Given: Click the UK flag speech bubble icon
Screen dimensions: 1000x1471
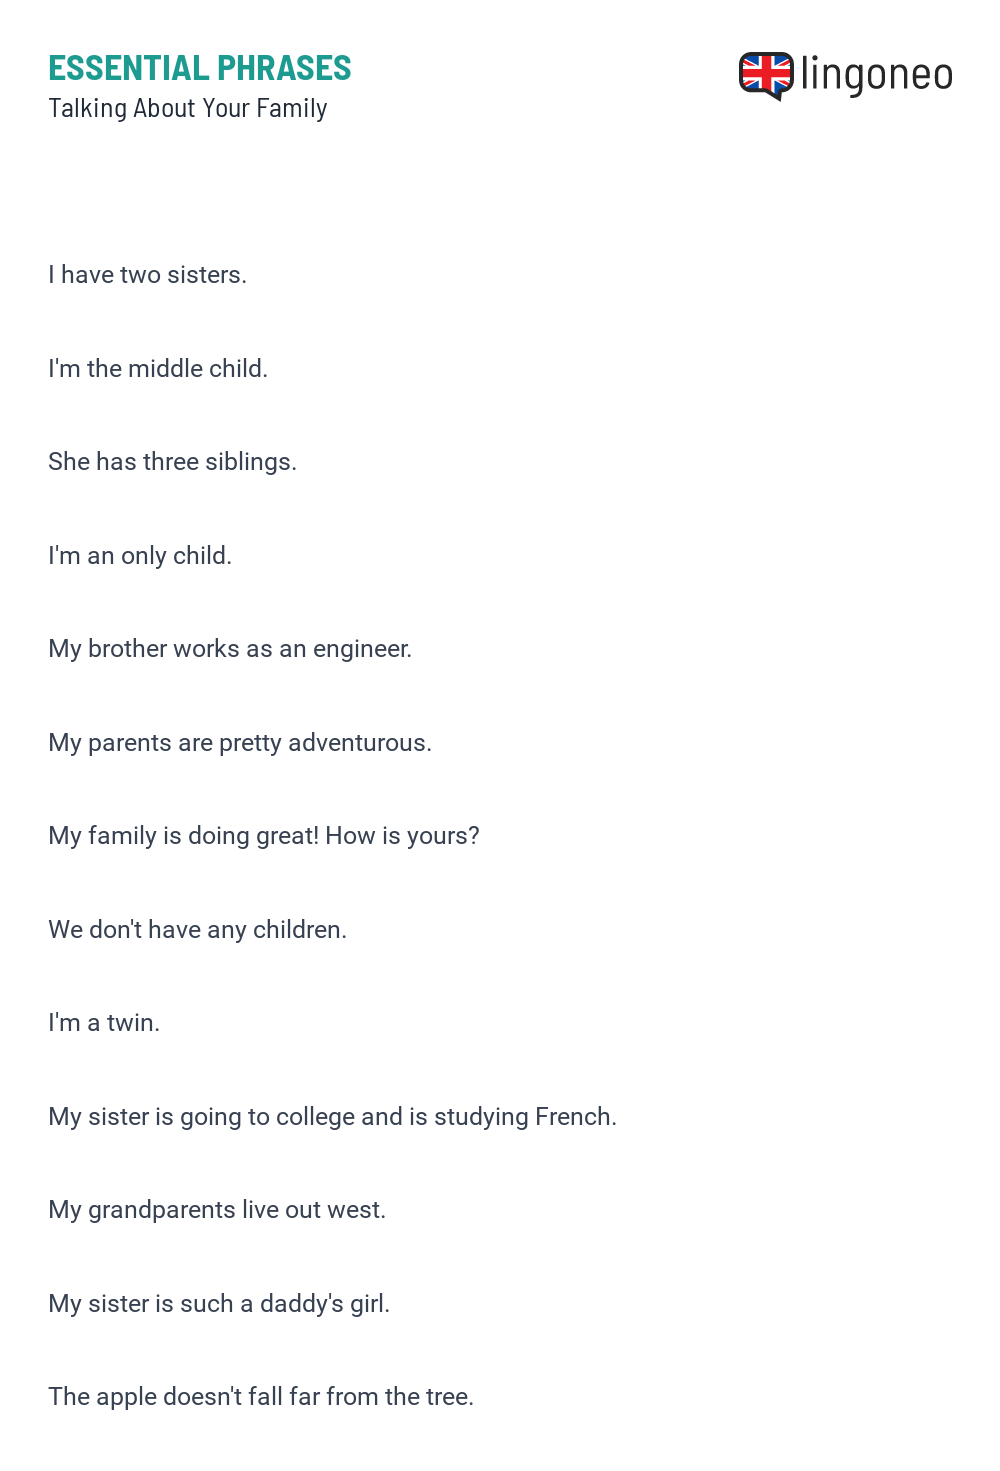Looking at the screenshot, I should coord(766,76).
